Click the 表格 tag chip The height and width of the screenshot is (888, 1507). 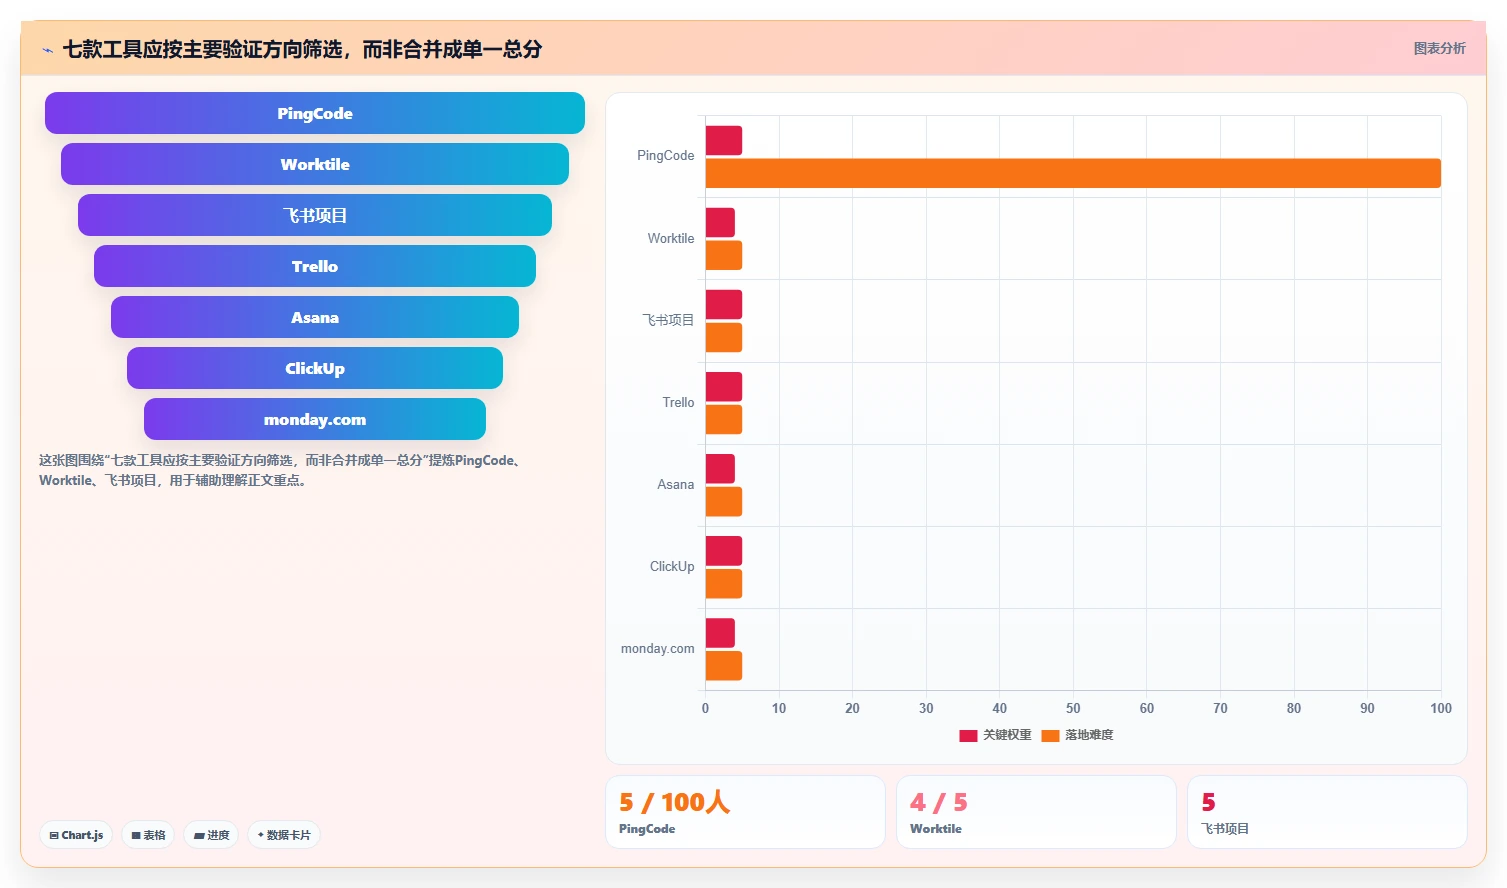pos(148,835)
